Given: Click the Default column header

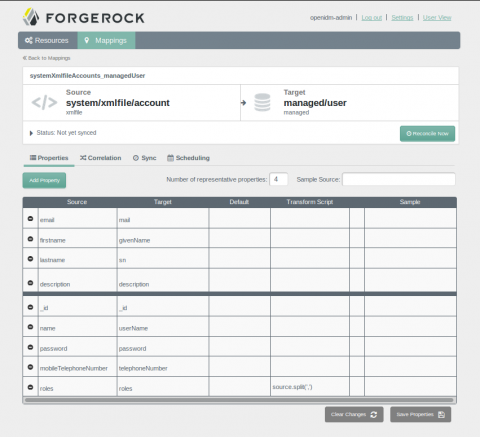Looking at the screenshot, I should tap(239, 202).
